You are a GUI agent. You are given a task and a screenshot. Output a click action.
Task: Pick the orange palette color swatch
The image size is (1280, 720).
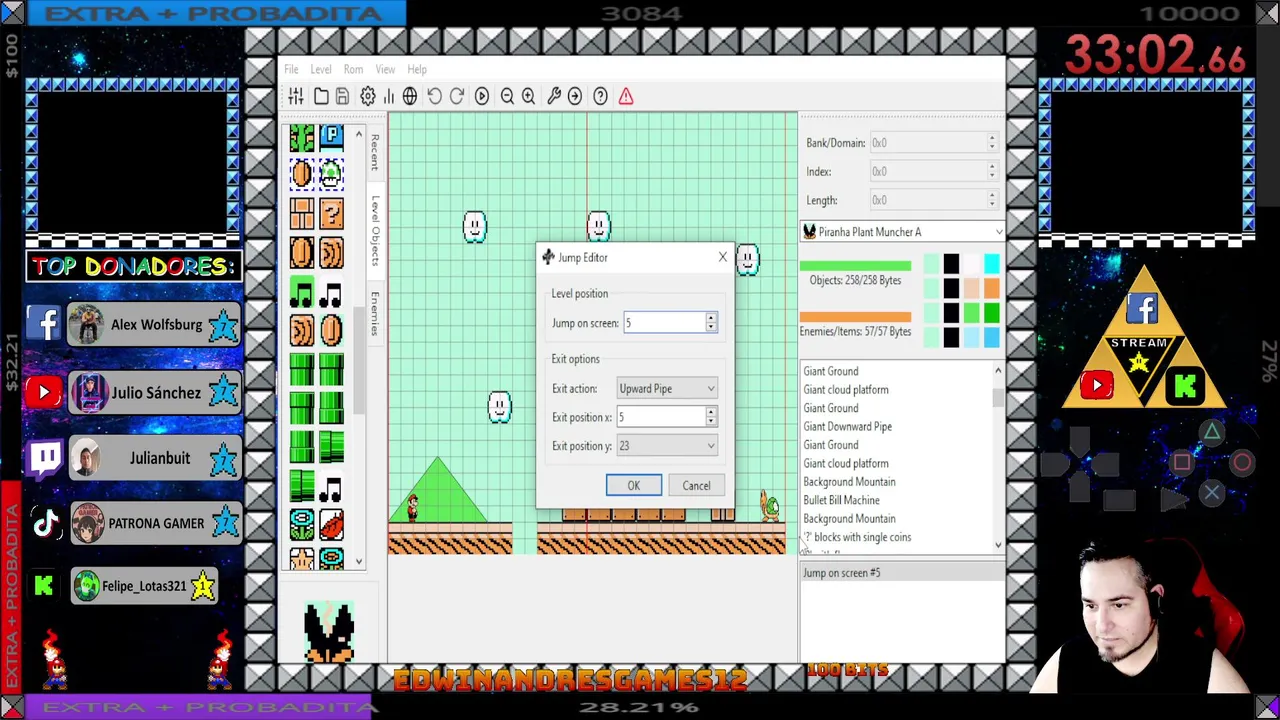coord(991,289)
